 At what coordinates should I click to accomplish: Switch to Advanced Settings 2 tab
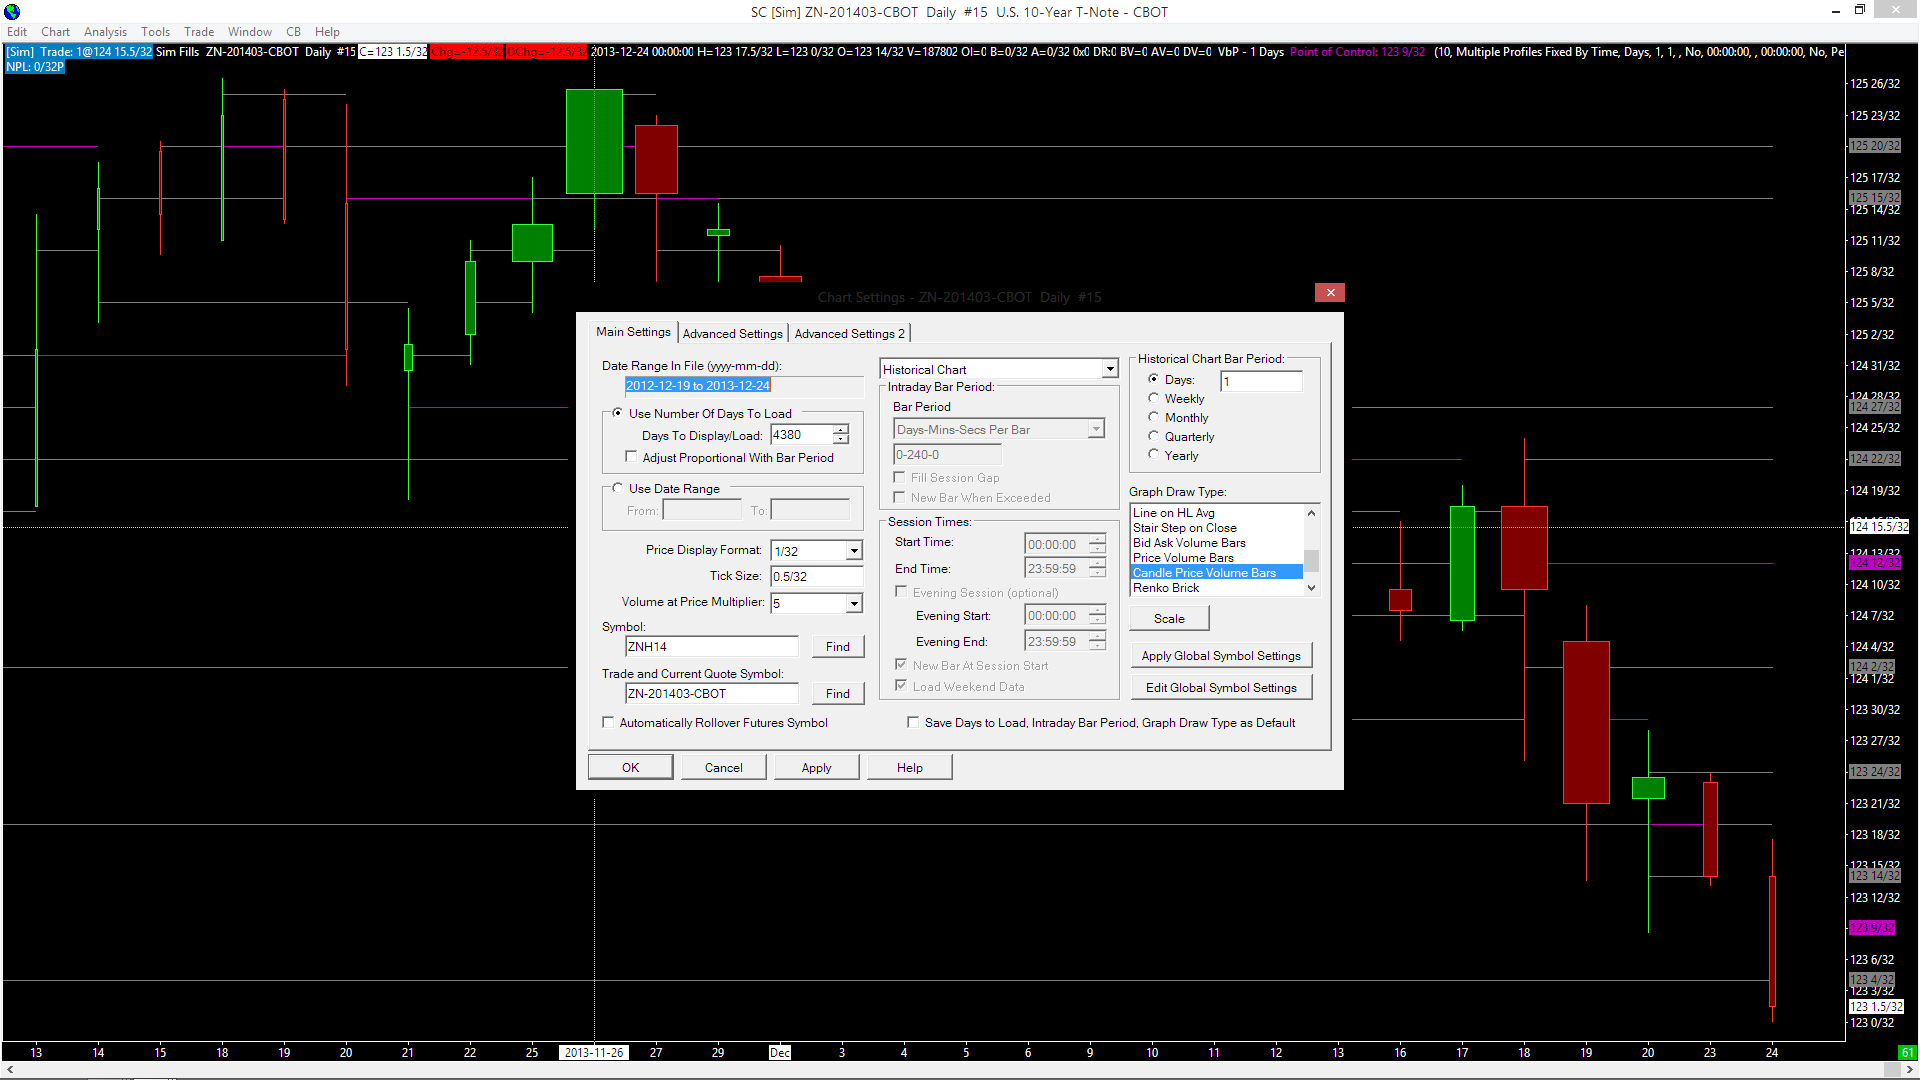point(849,333)
